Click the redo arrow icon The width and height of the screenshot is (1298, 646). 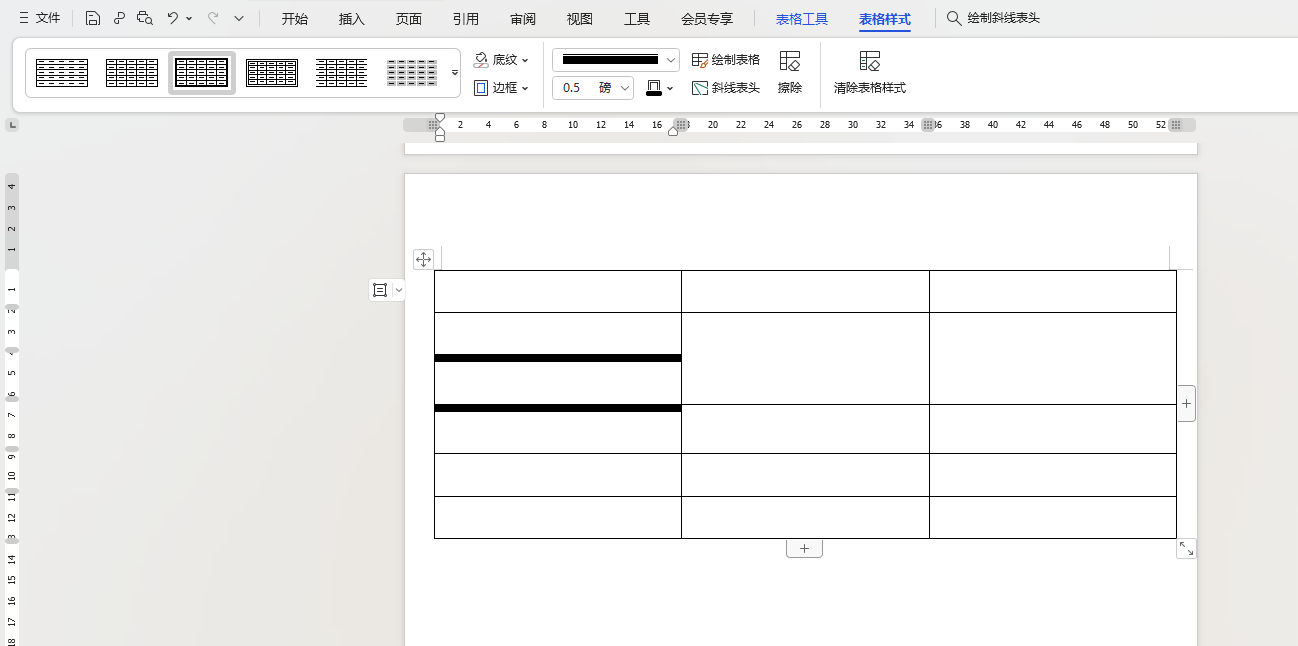click(213, 18)
